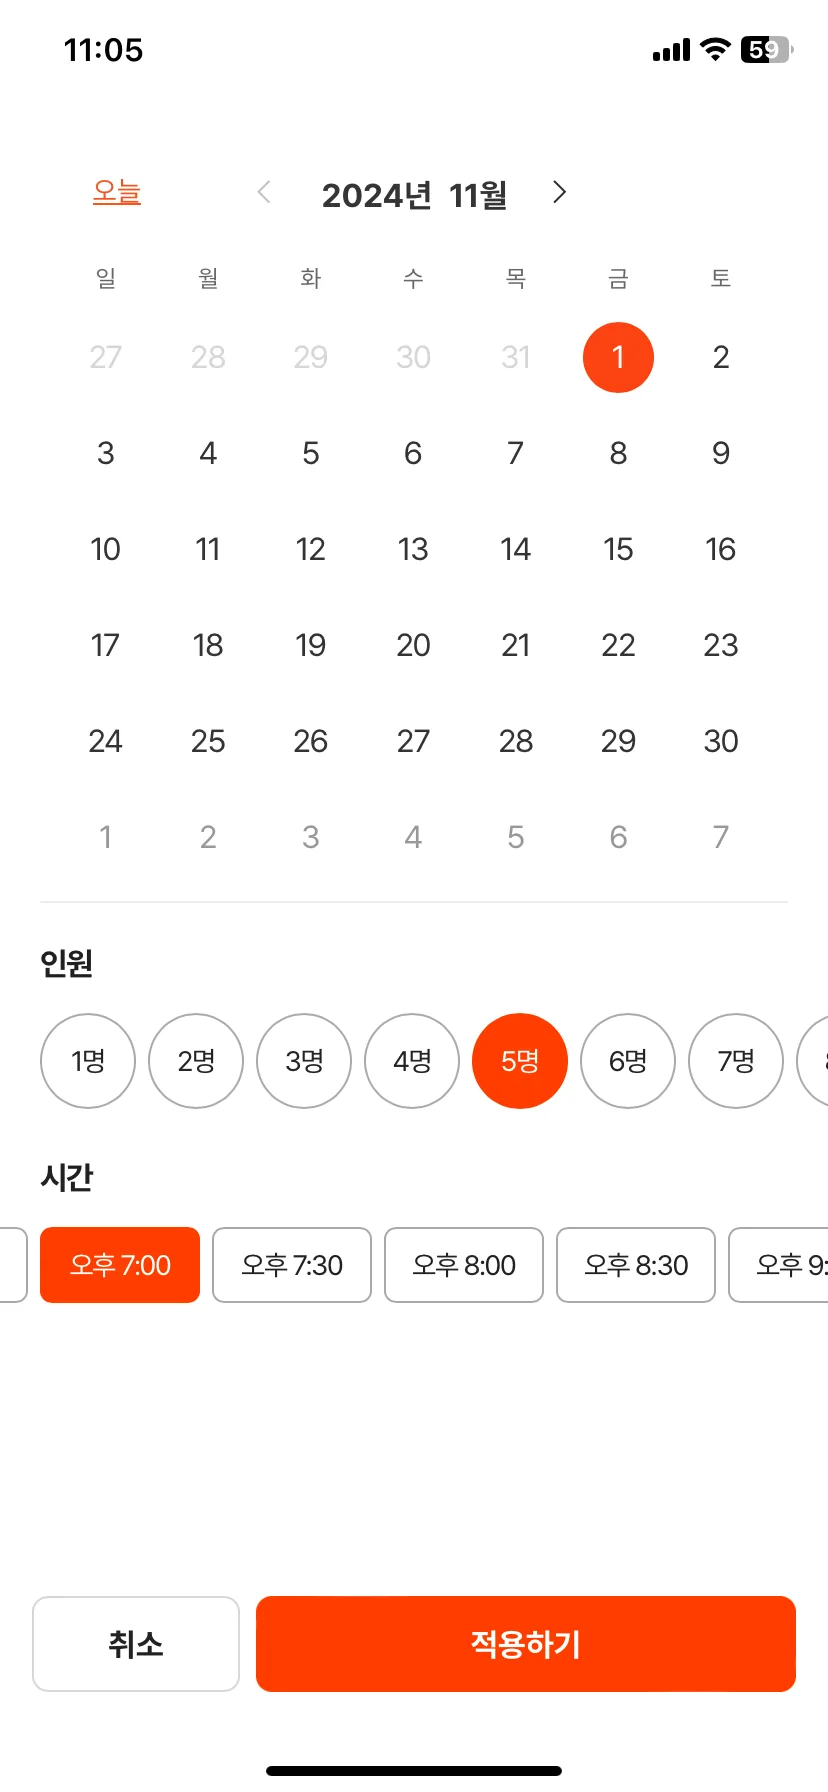Jump to today via 오늘 link

coord(117,192)
